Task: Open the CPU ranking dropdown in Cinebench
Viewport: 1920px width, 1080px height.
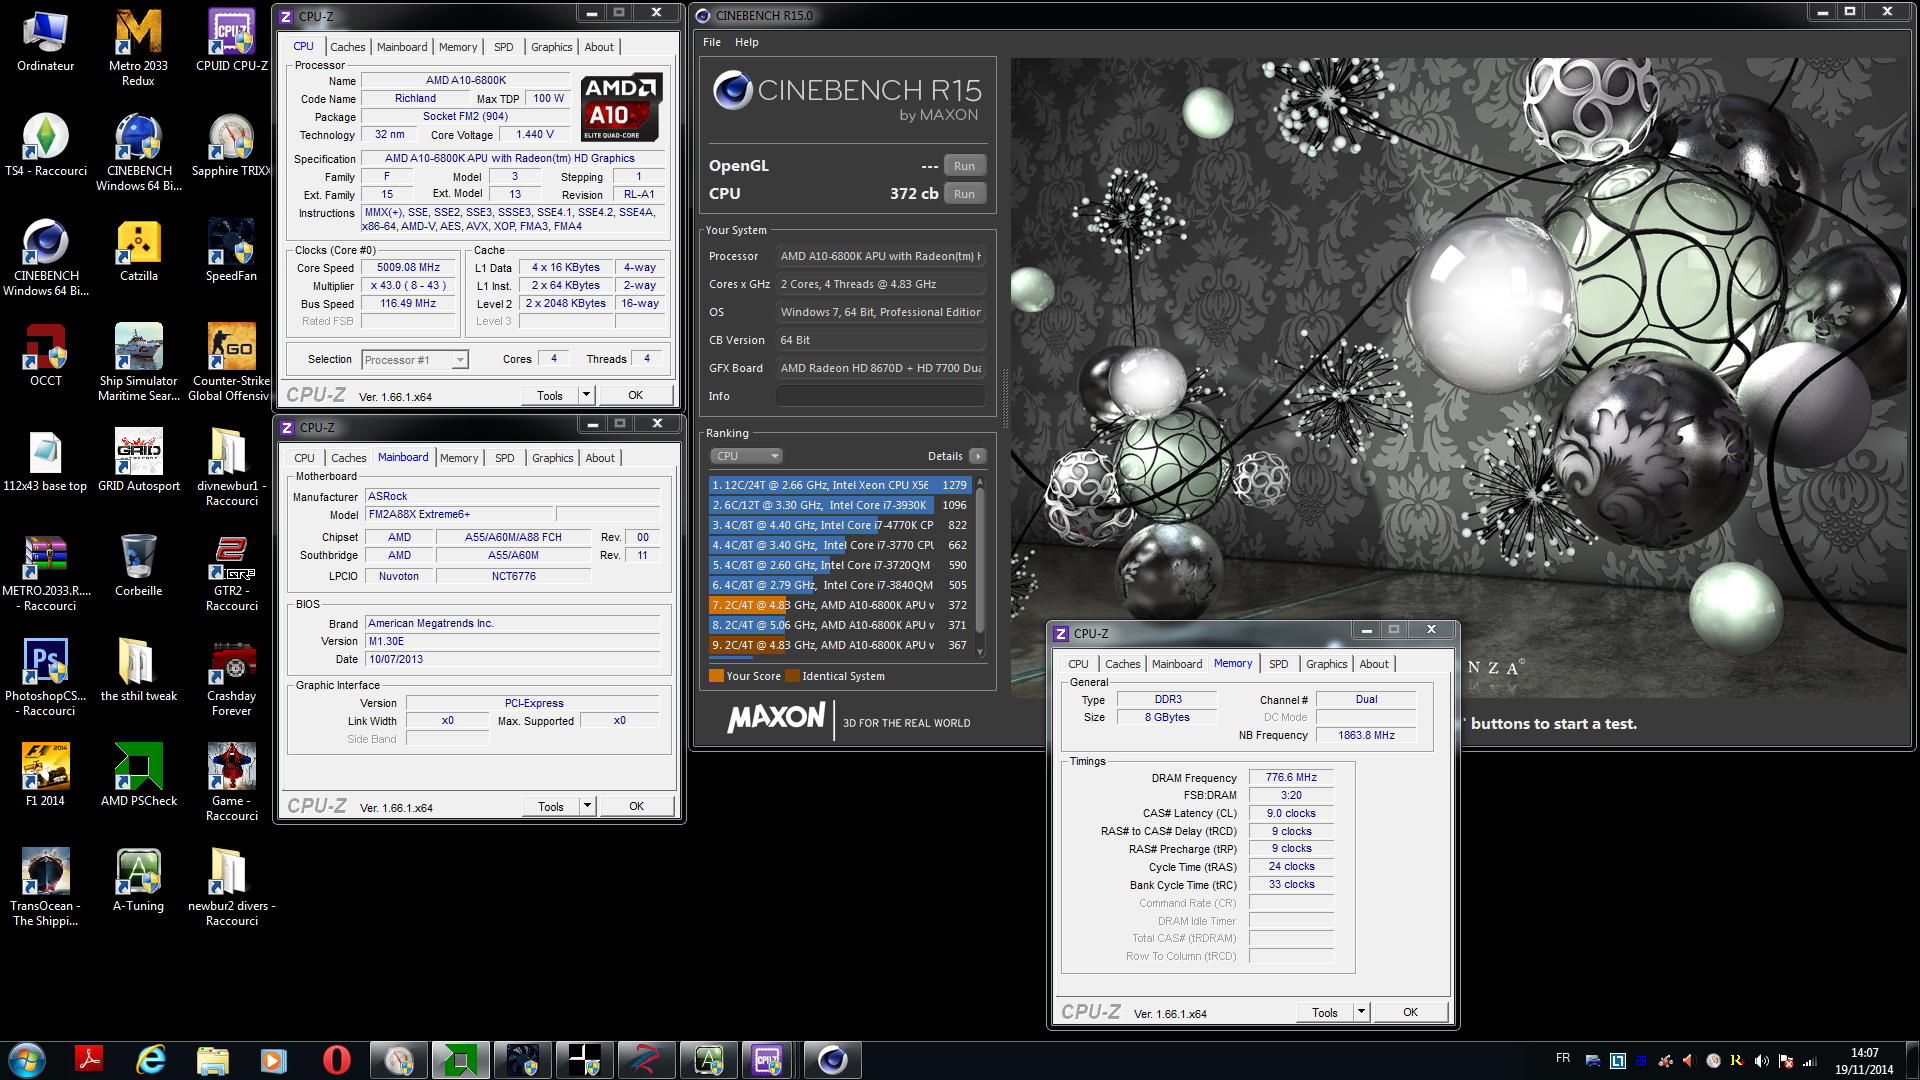Action: click(x=746, y=456)
